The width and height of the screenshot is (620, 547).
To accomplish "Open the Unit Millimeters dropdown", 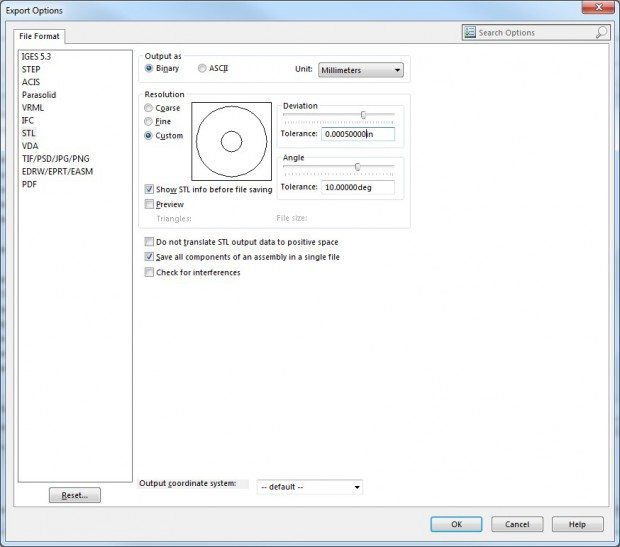I will (360, 70).
